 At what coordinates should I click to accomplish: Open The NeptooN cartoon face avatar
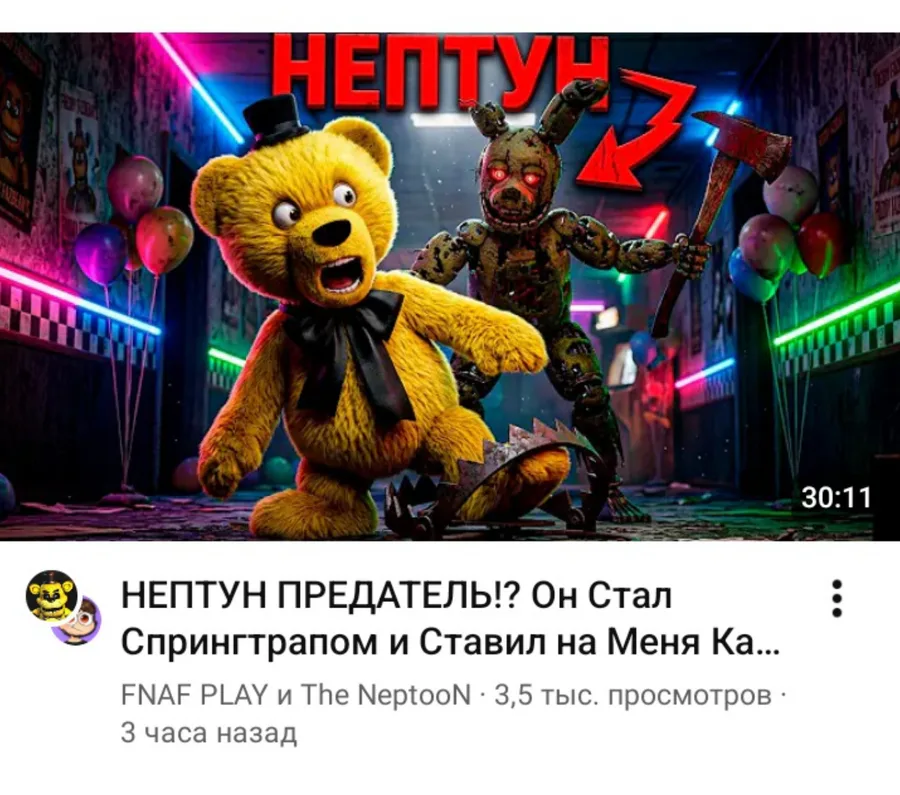79,621
